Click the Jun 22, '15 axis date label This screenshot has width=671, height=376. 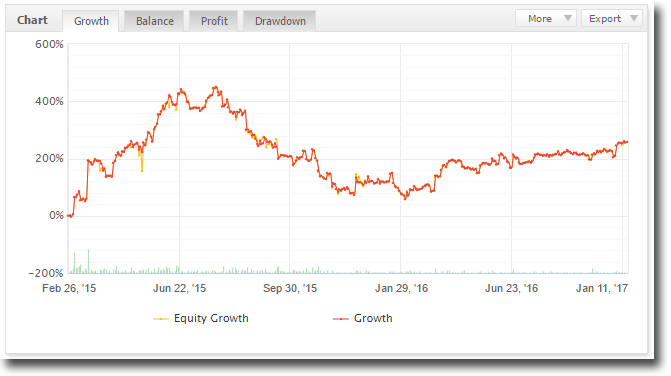pyautogui.click(x=179, y=288)
